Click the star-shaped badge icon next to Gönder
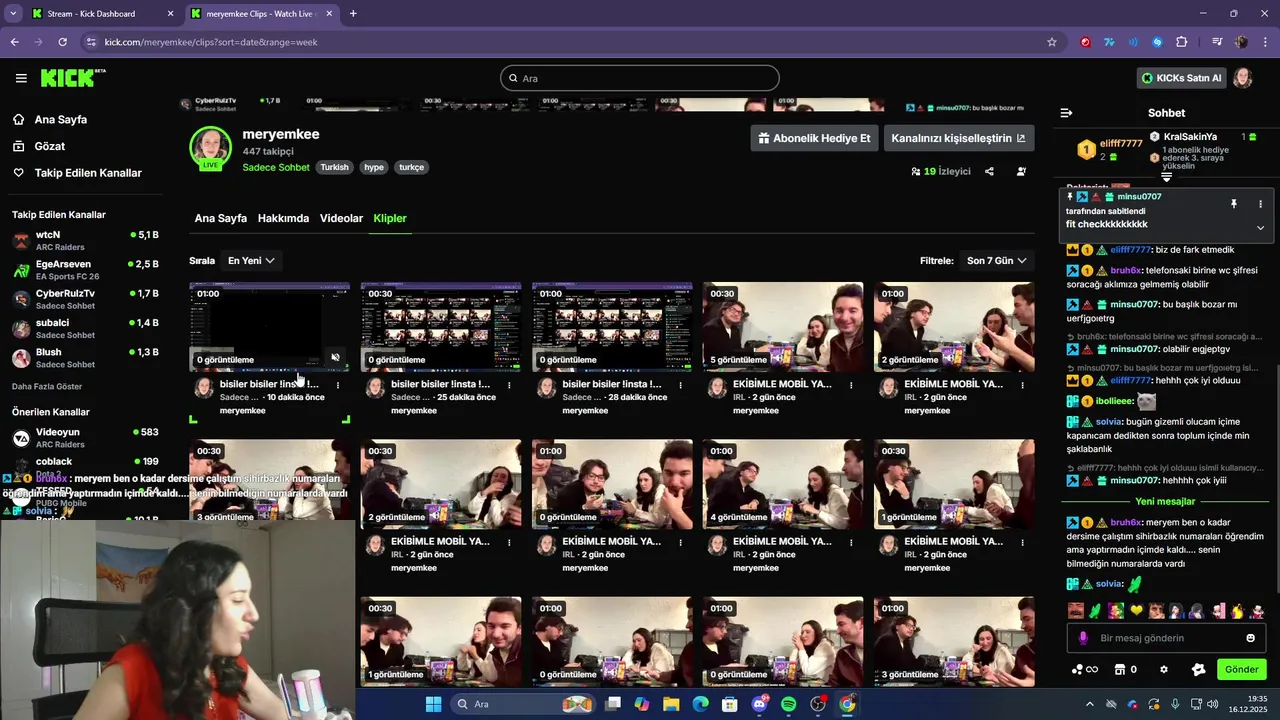Viewport: 1280px width, 720px height. [x=1199, y=669]
